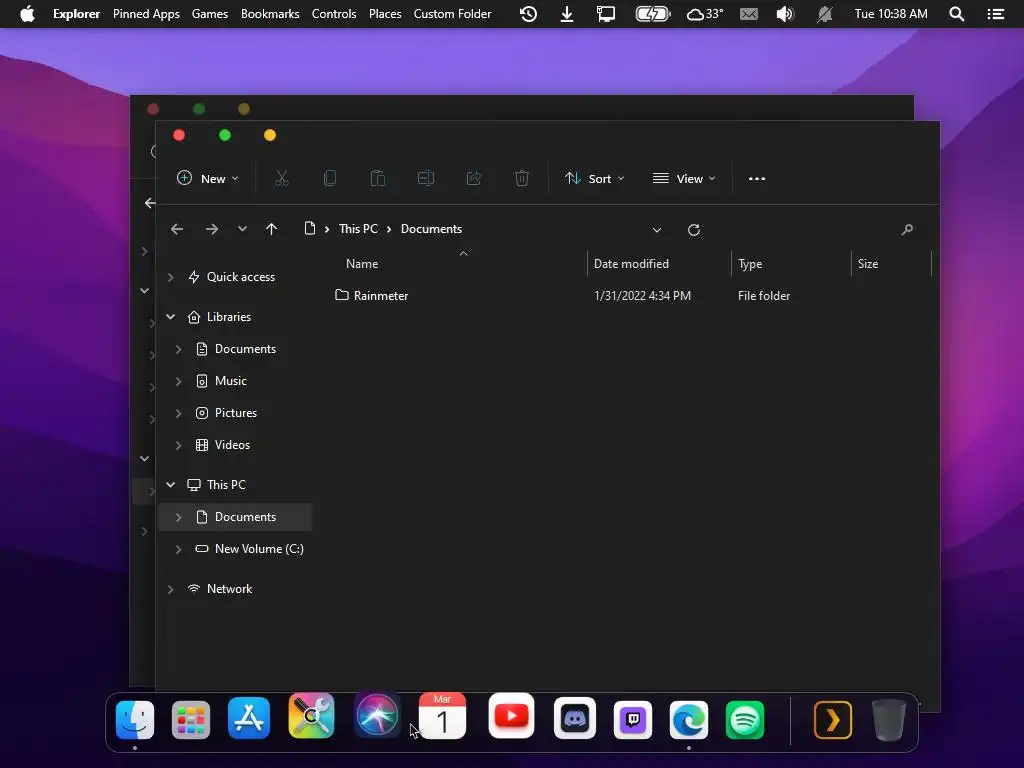The height and width of the screenshot is (768, 1024).
Task: Click the Apple logo in menu bar
Action: [x=27, y=14]
